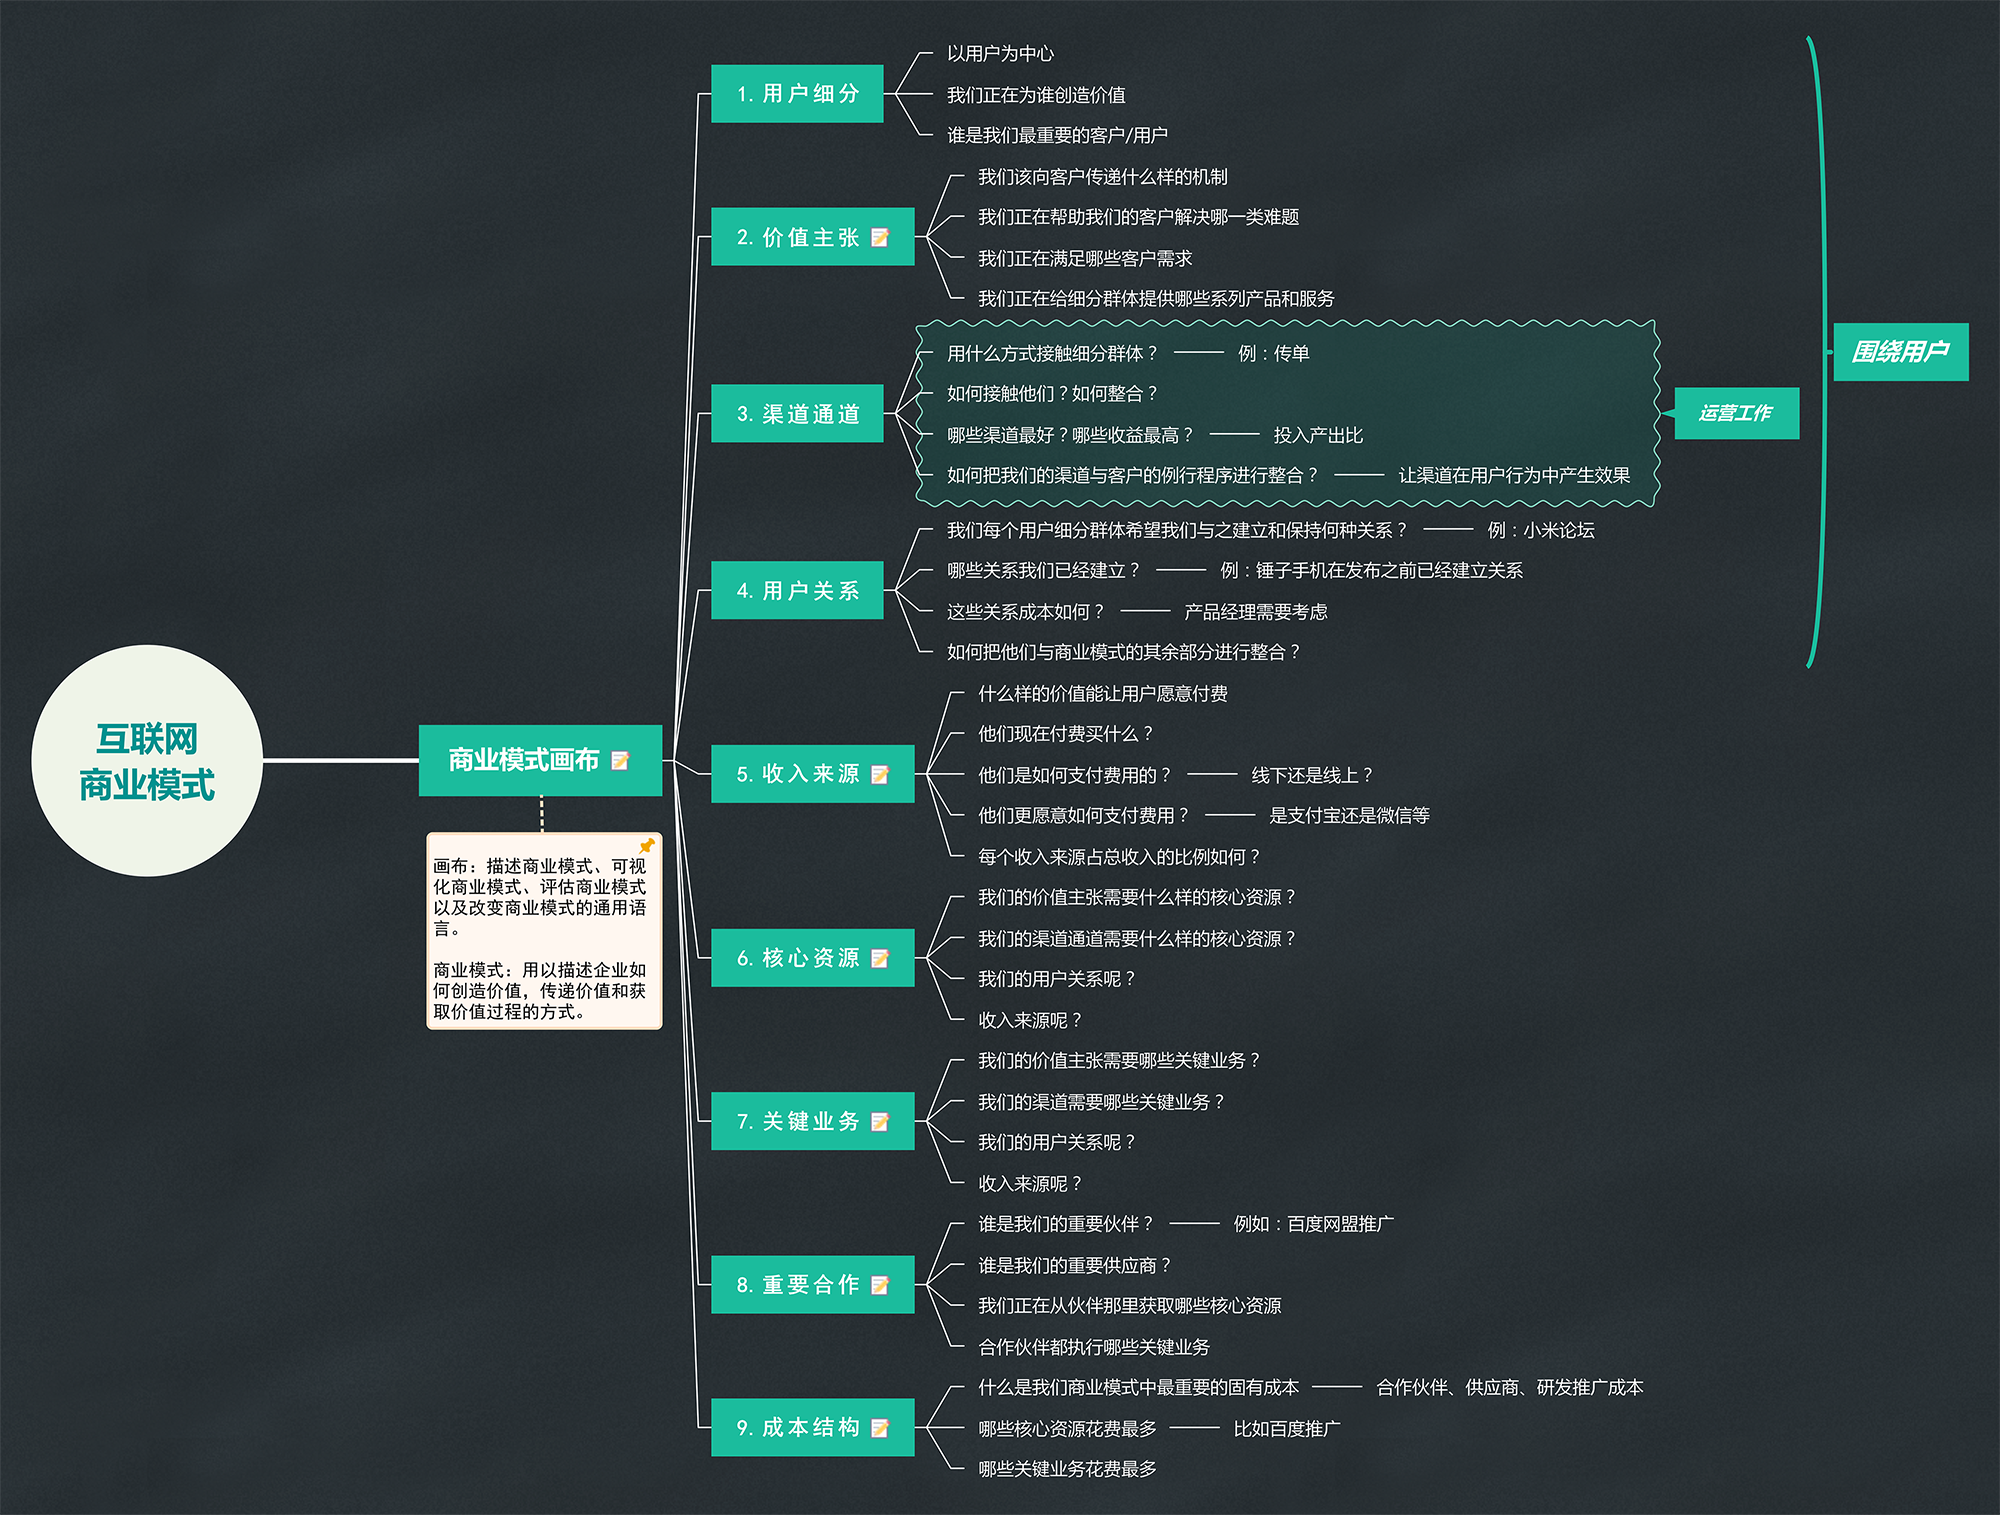The height and width of the screenshot is (1515, 2000).
Task: Click the 画布 description note box
Action: pos(544,931)
